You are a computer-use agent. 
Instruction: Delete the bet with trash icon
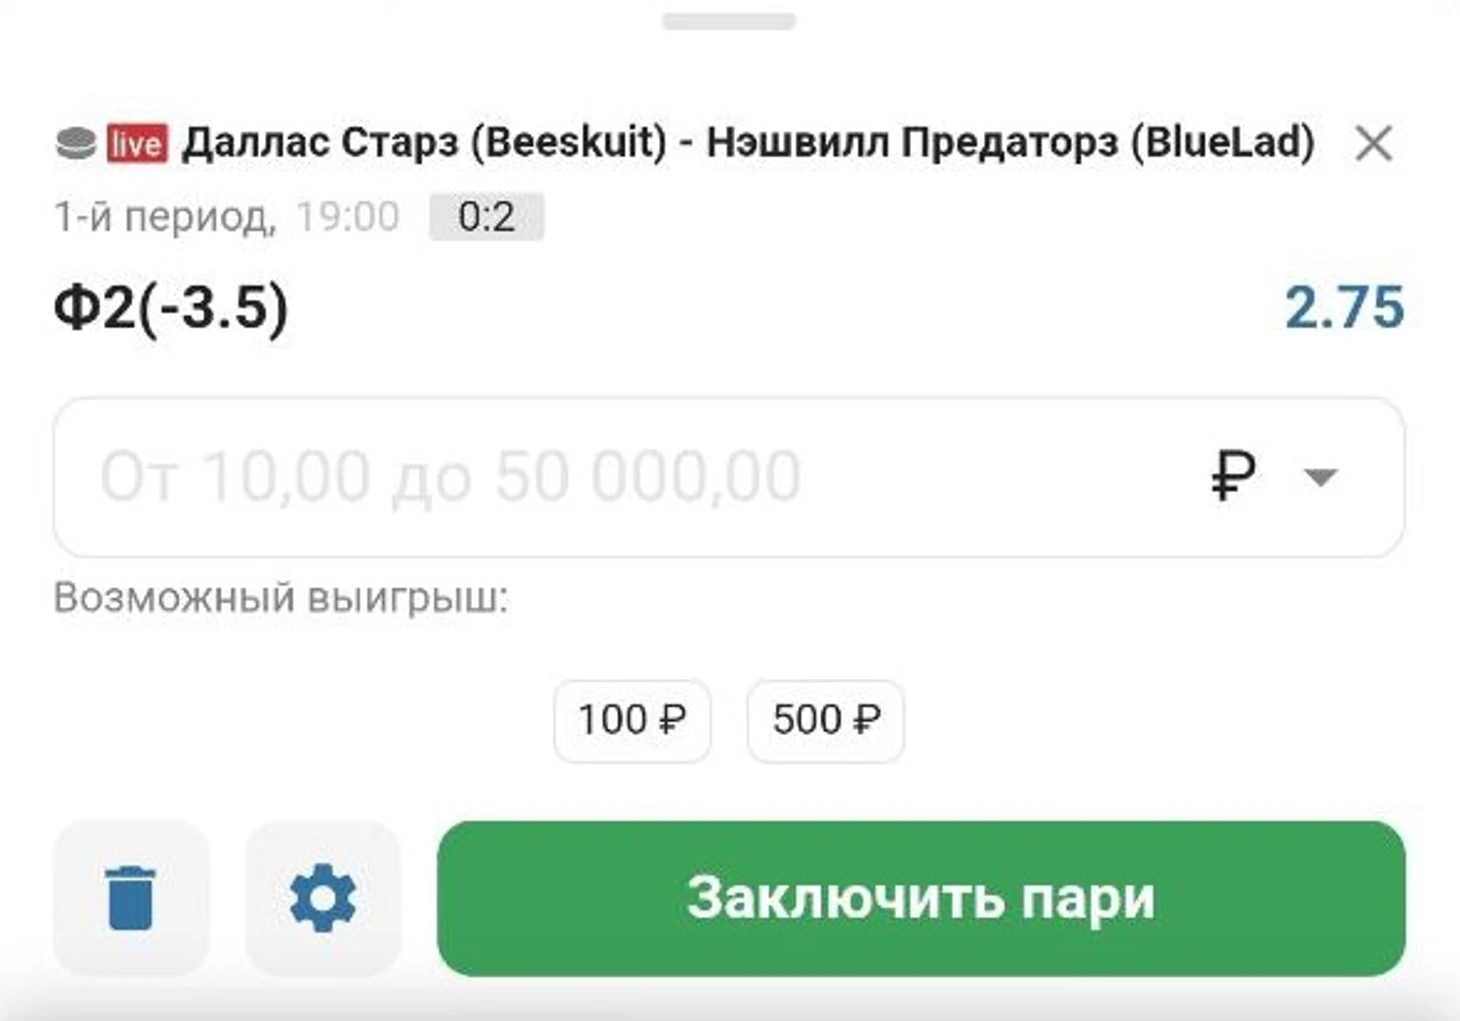[x=131, y=897]
